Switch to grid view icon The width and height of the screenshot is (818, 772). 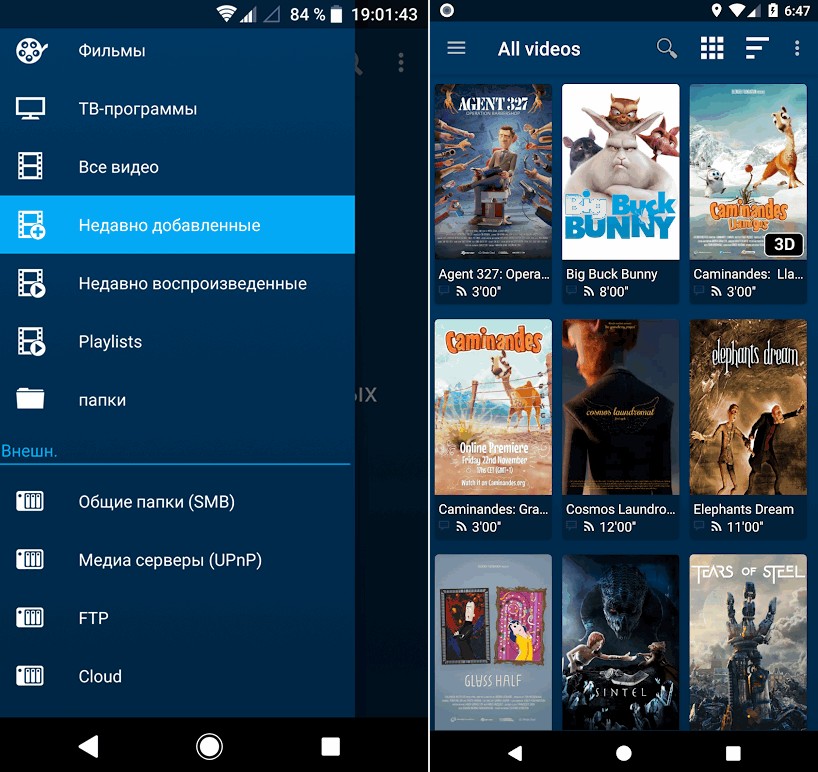pos(712,48)
